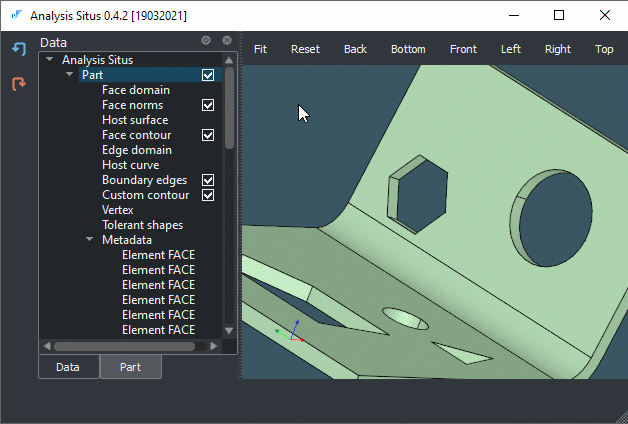Select the Custom contour tree item
This screenshot has height=424, width=628.
(x=146, y=195)
